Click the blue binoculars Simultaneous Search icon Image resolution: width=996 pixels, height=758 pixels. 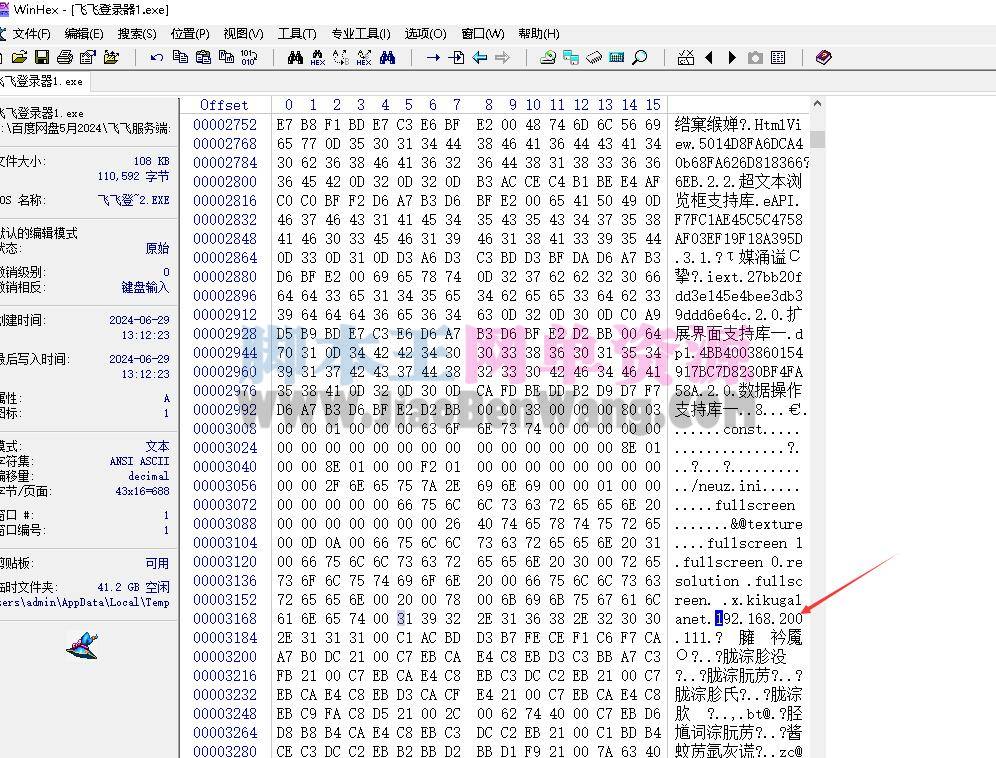point(387,58)
